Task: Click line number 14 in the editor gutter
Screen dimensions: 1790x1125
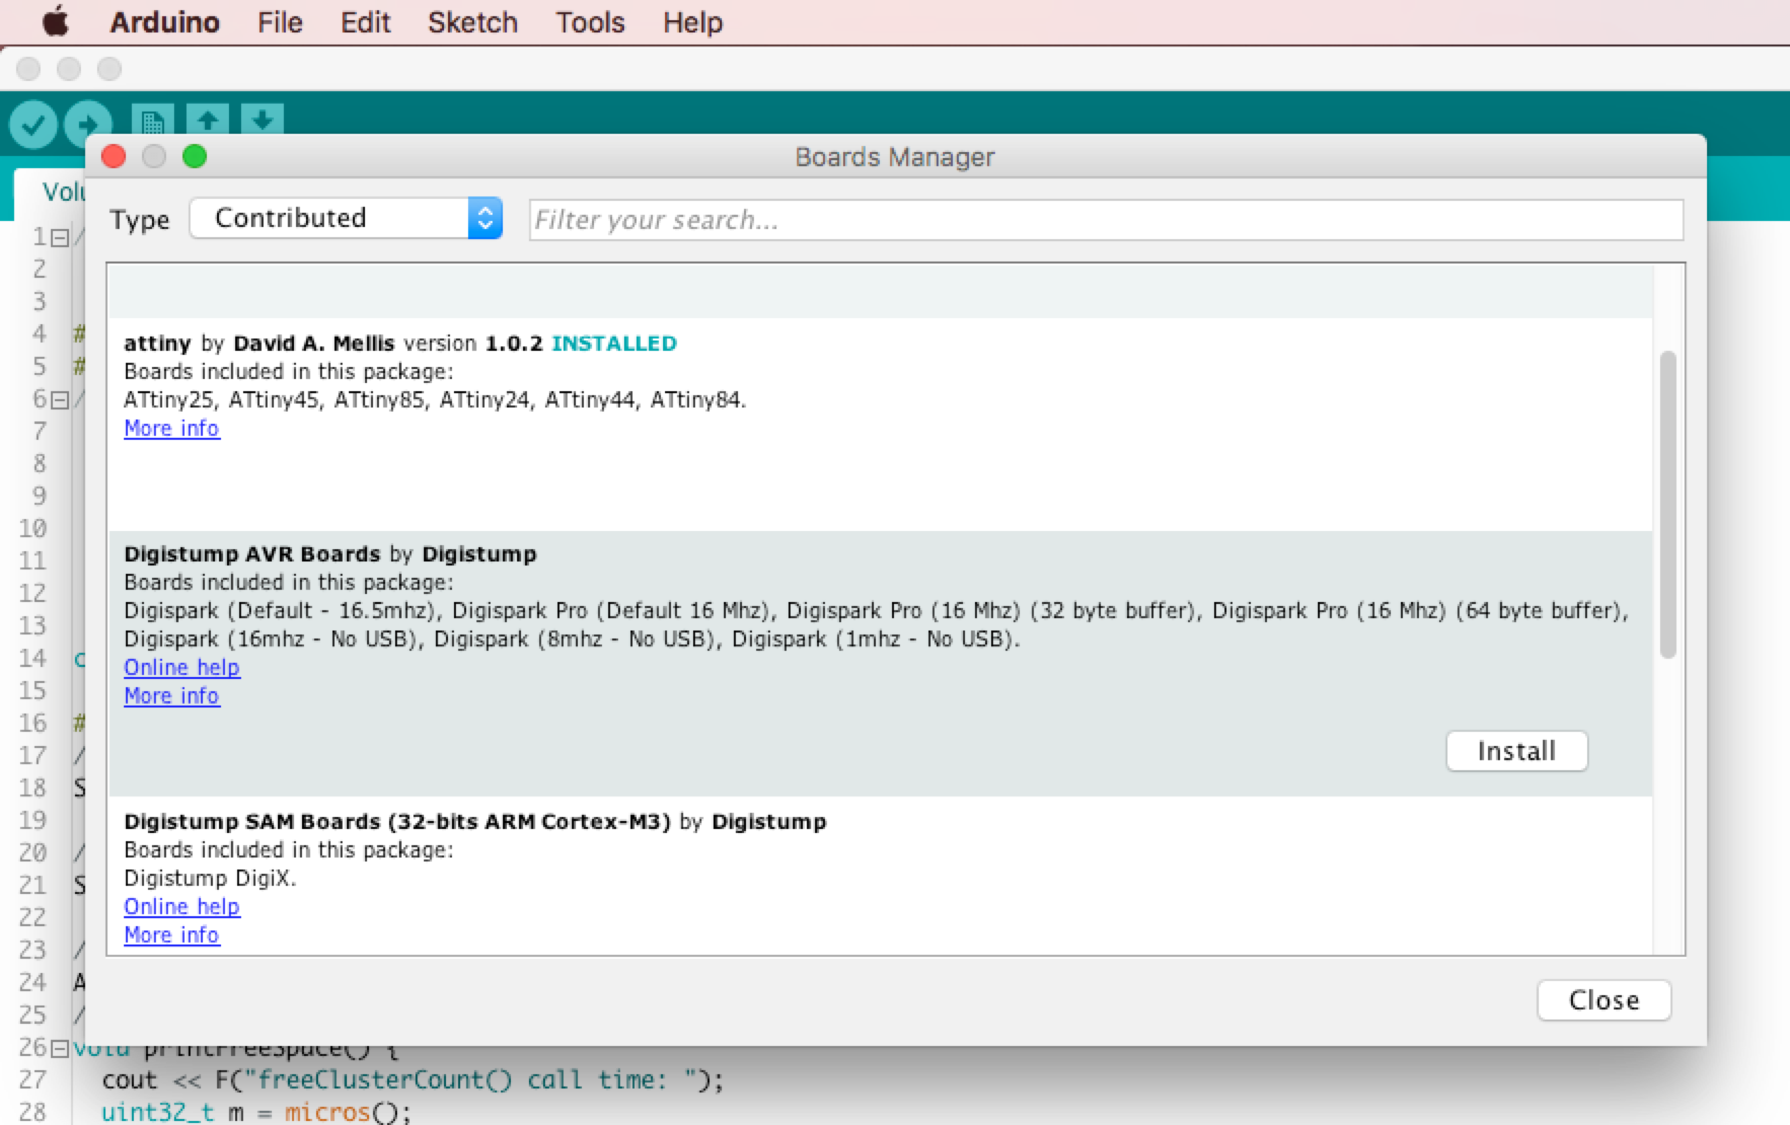Action: tap(33, 658)
